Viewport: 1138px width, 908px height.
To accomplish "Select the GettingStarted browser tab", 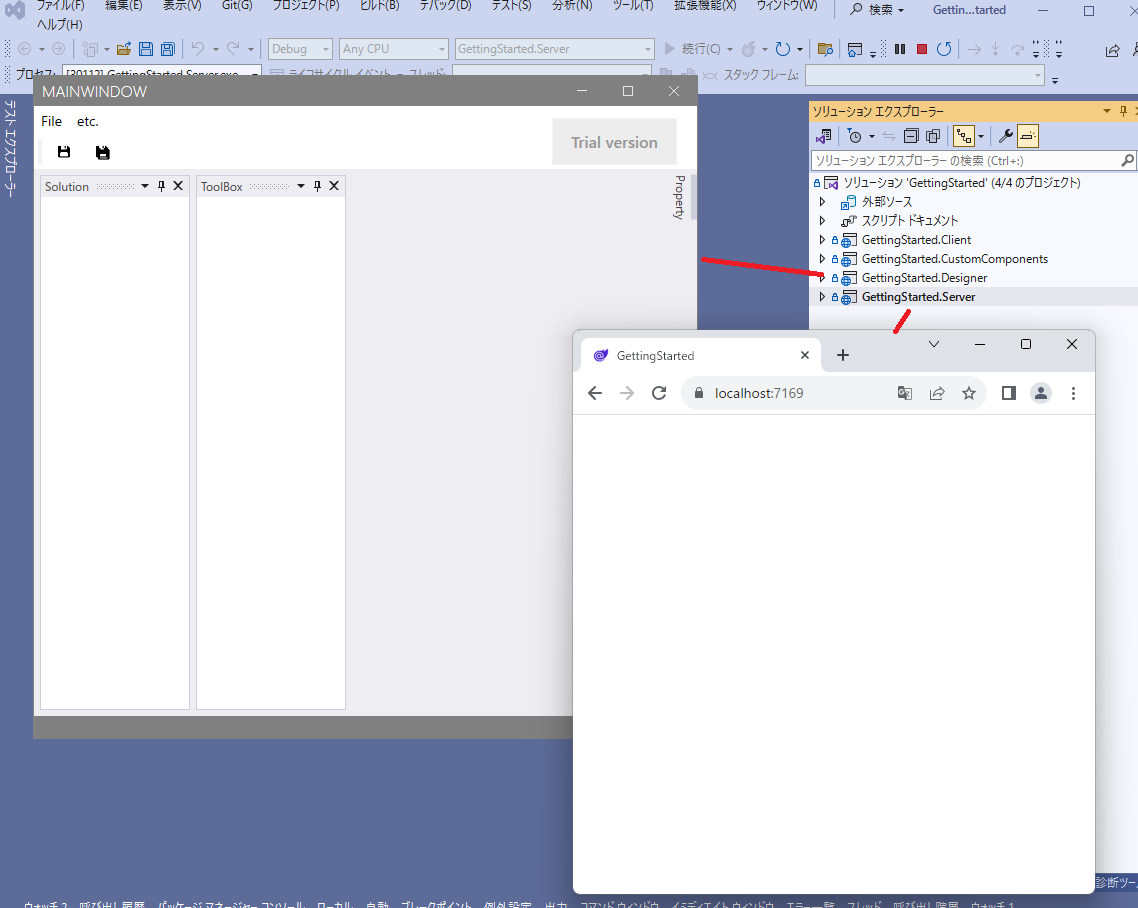I will tap(655, 355).
